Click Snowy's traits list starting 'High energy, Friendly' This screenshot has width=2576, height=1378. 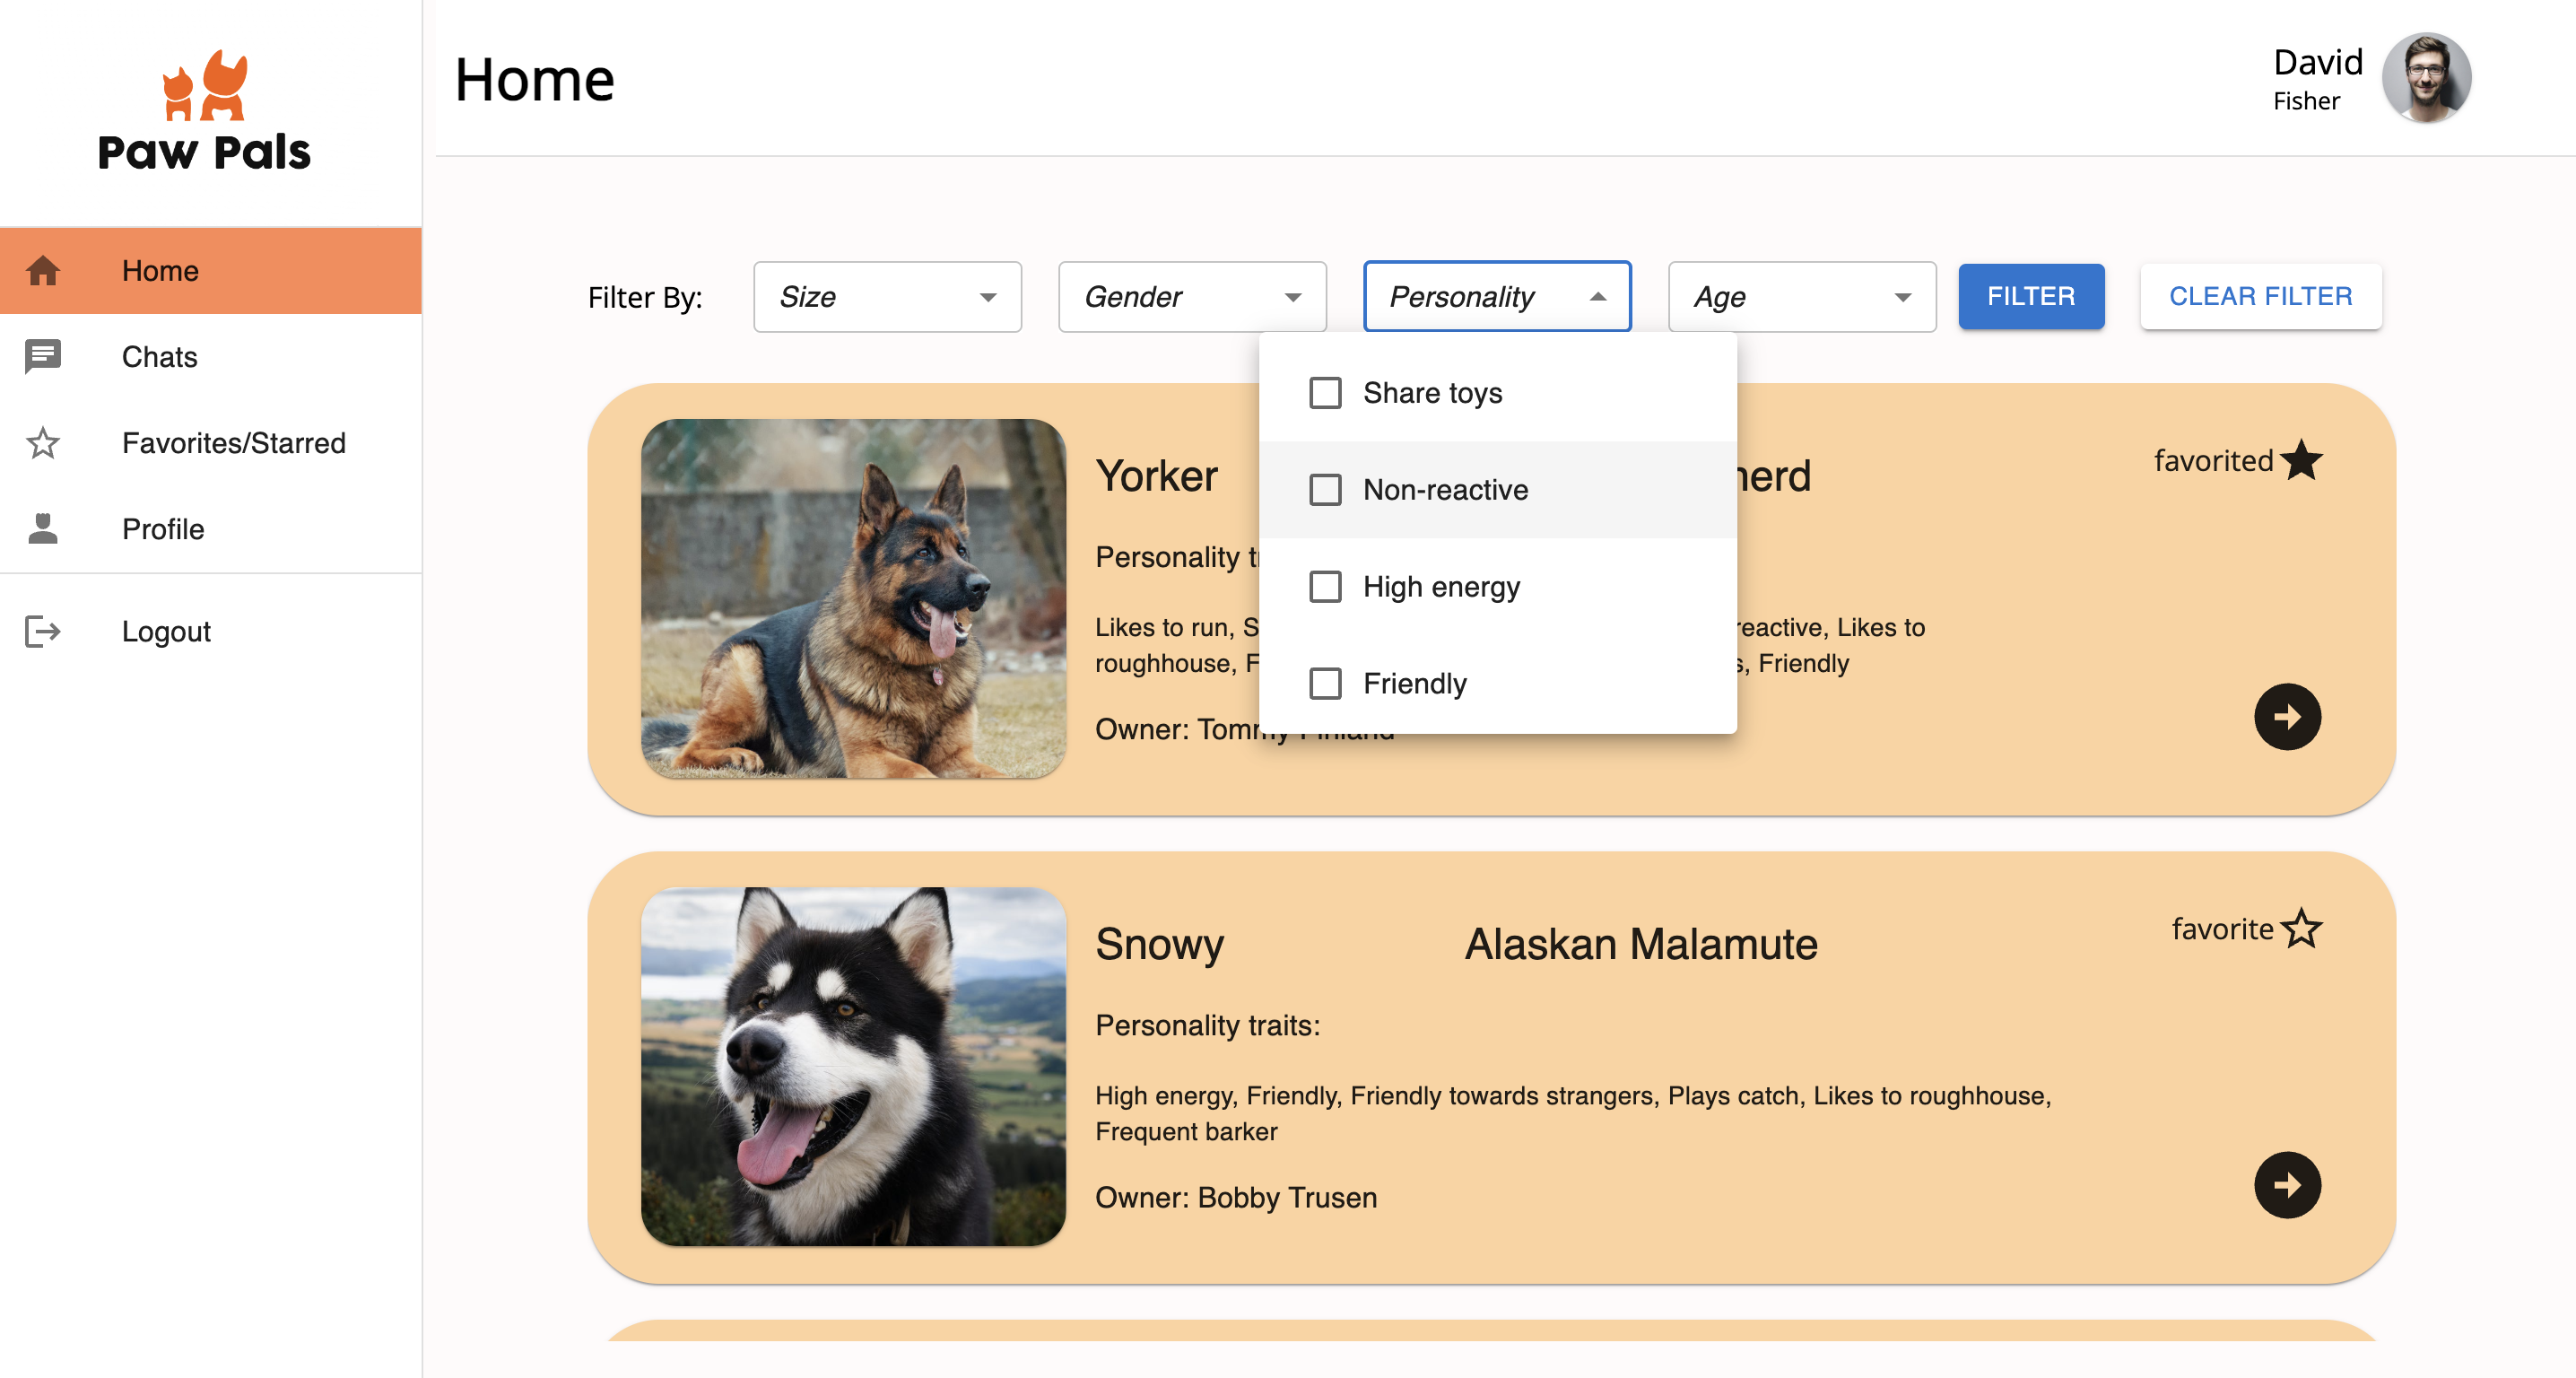(x=1573, y=1113)
